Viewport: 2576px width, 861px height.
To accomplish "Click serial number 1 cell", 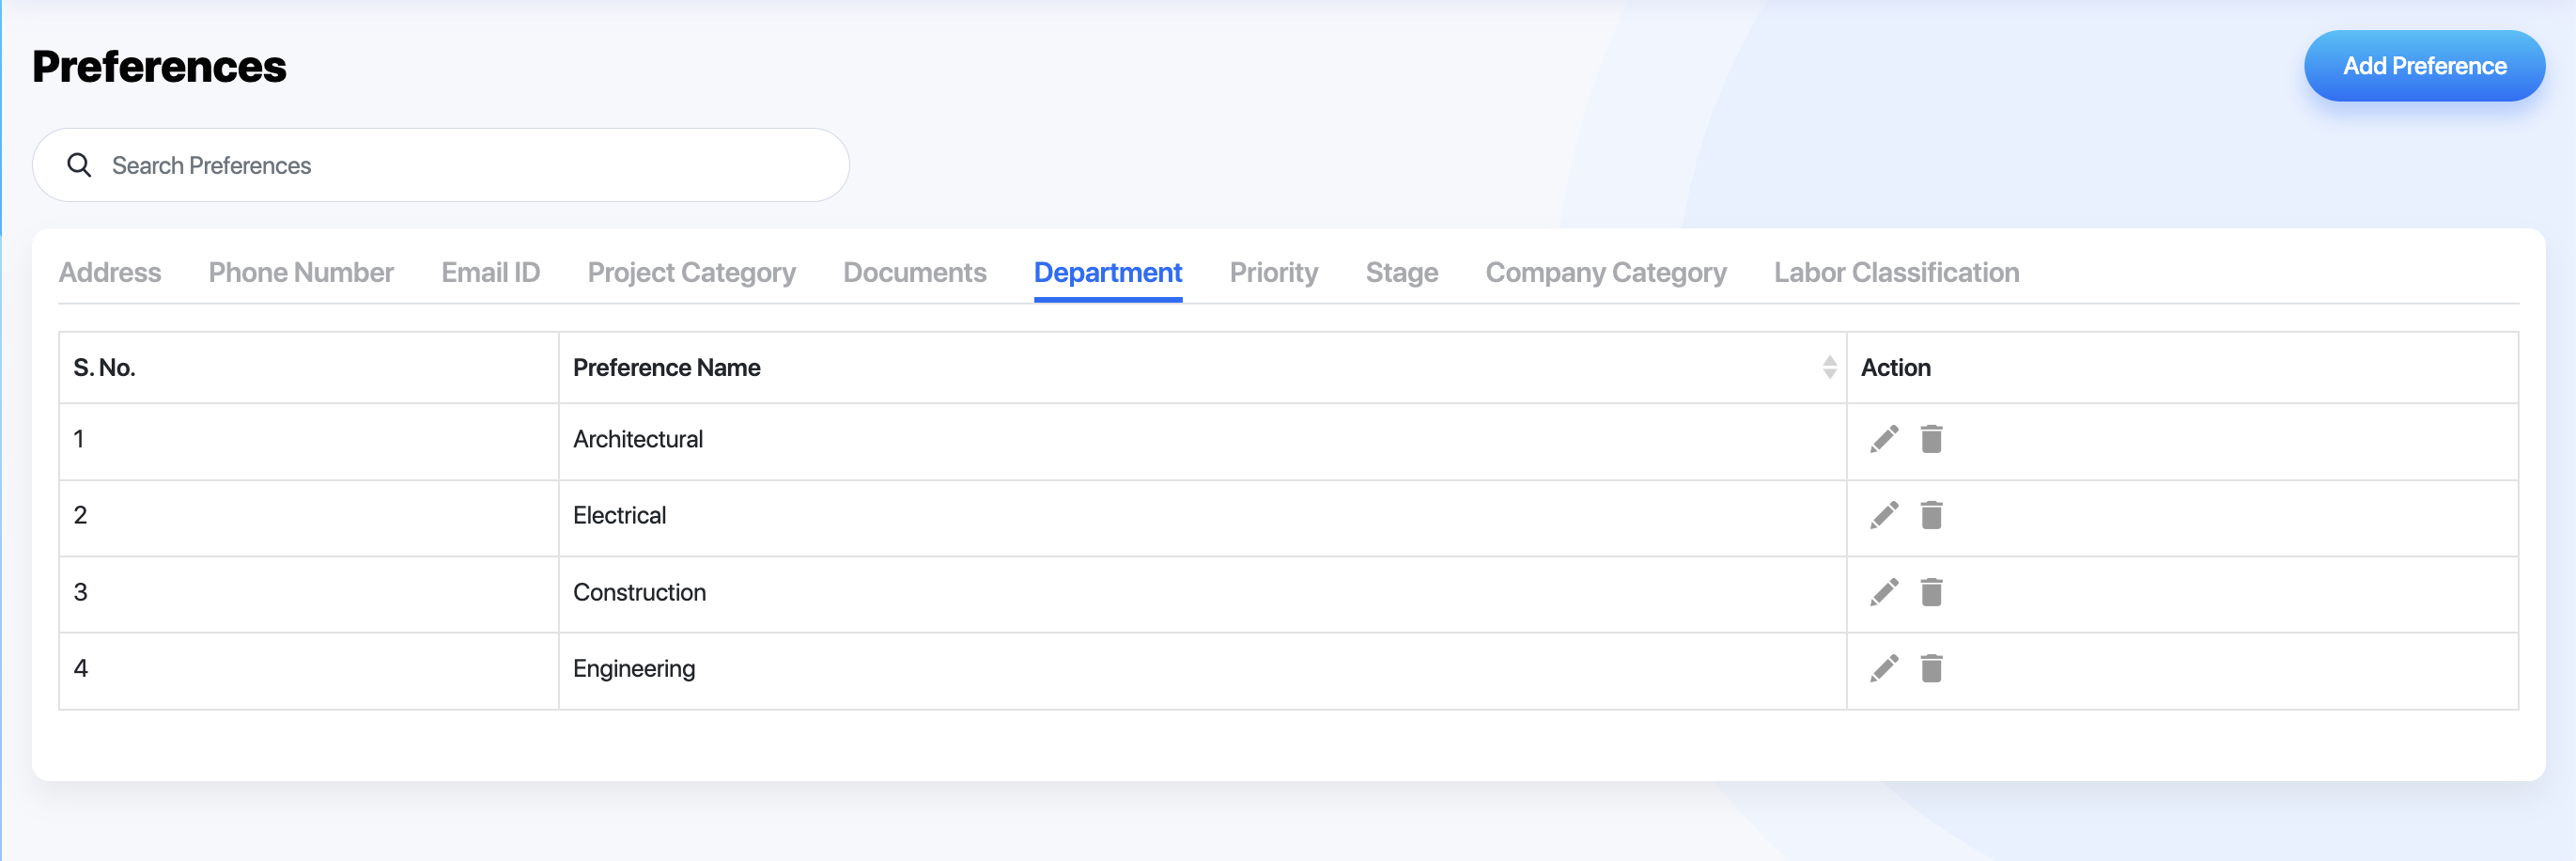I will tap(308, 441).
